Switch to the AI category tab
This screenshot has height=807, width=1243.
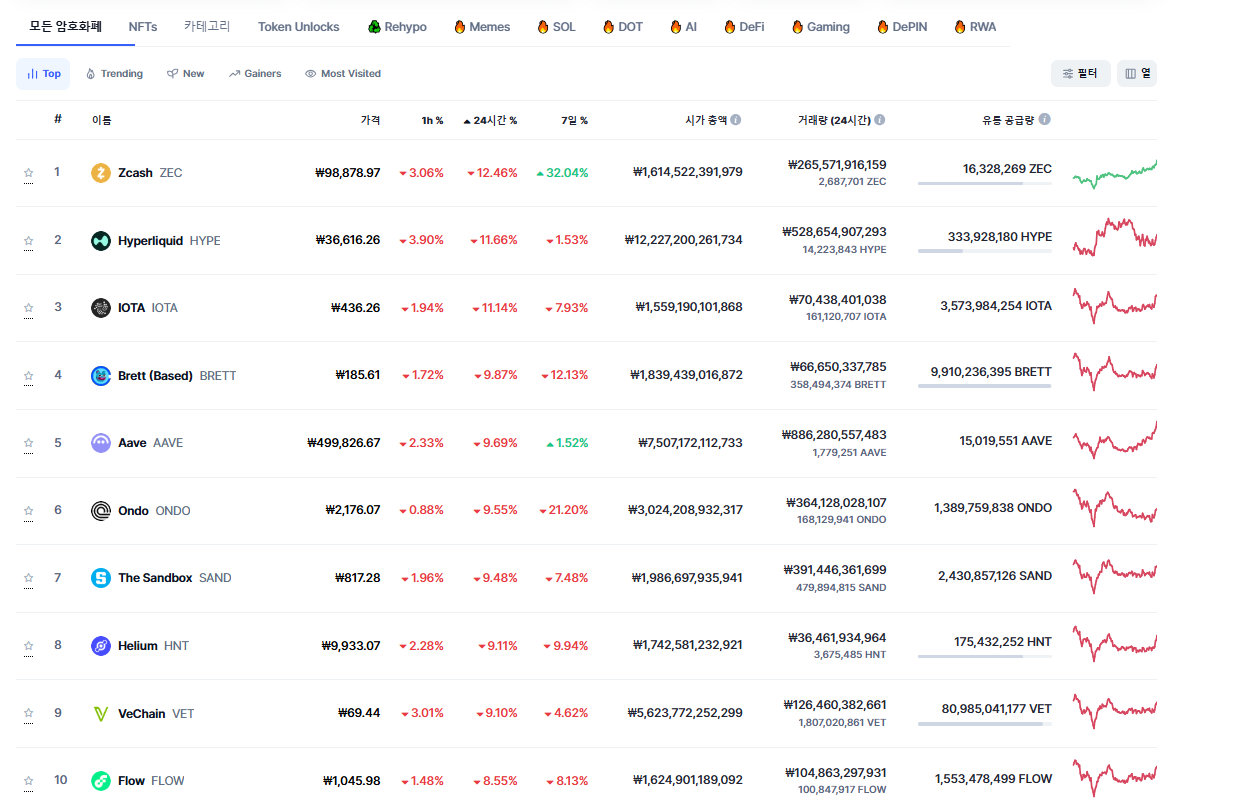(684, 27)
